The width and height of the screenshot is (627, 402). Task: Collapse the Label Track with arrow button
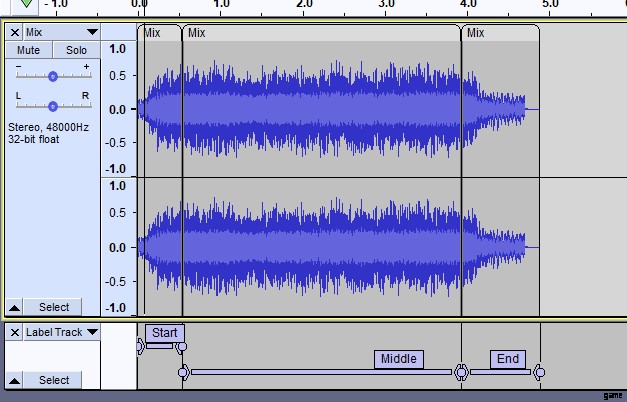coord(15,380)
